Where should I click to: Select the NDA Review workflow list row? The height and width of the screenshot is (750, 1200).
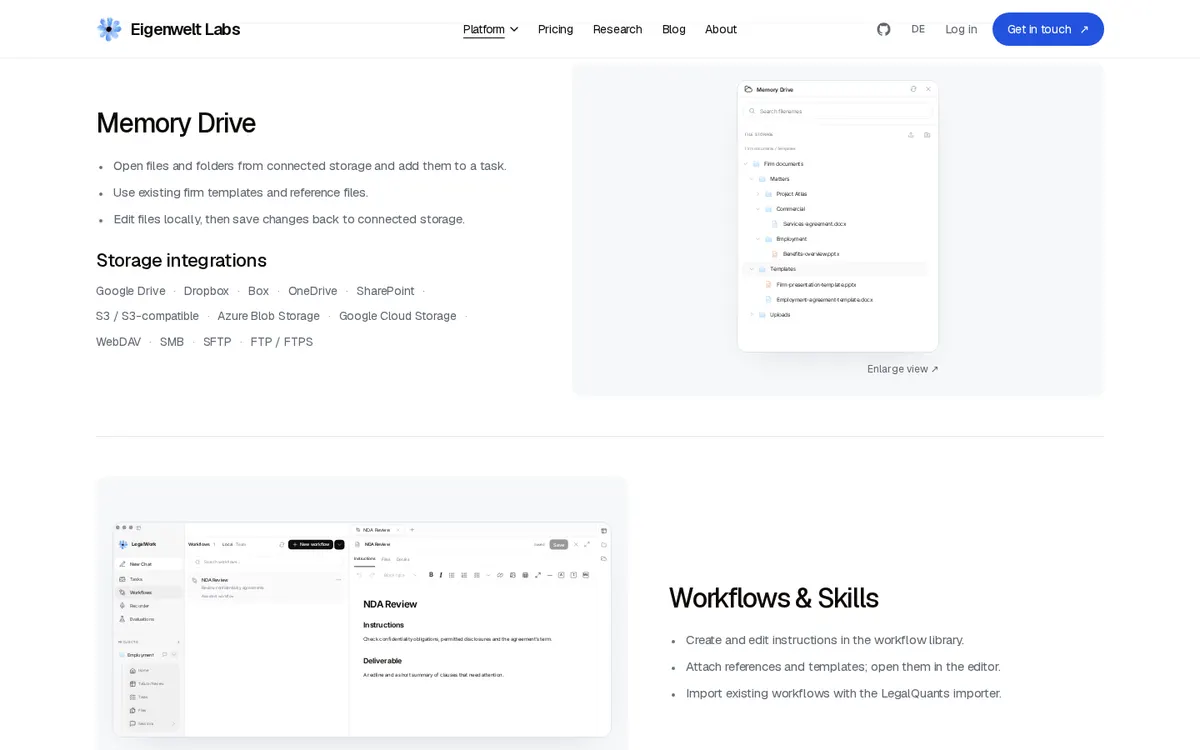267,587
